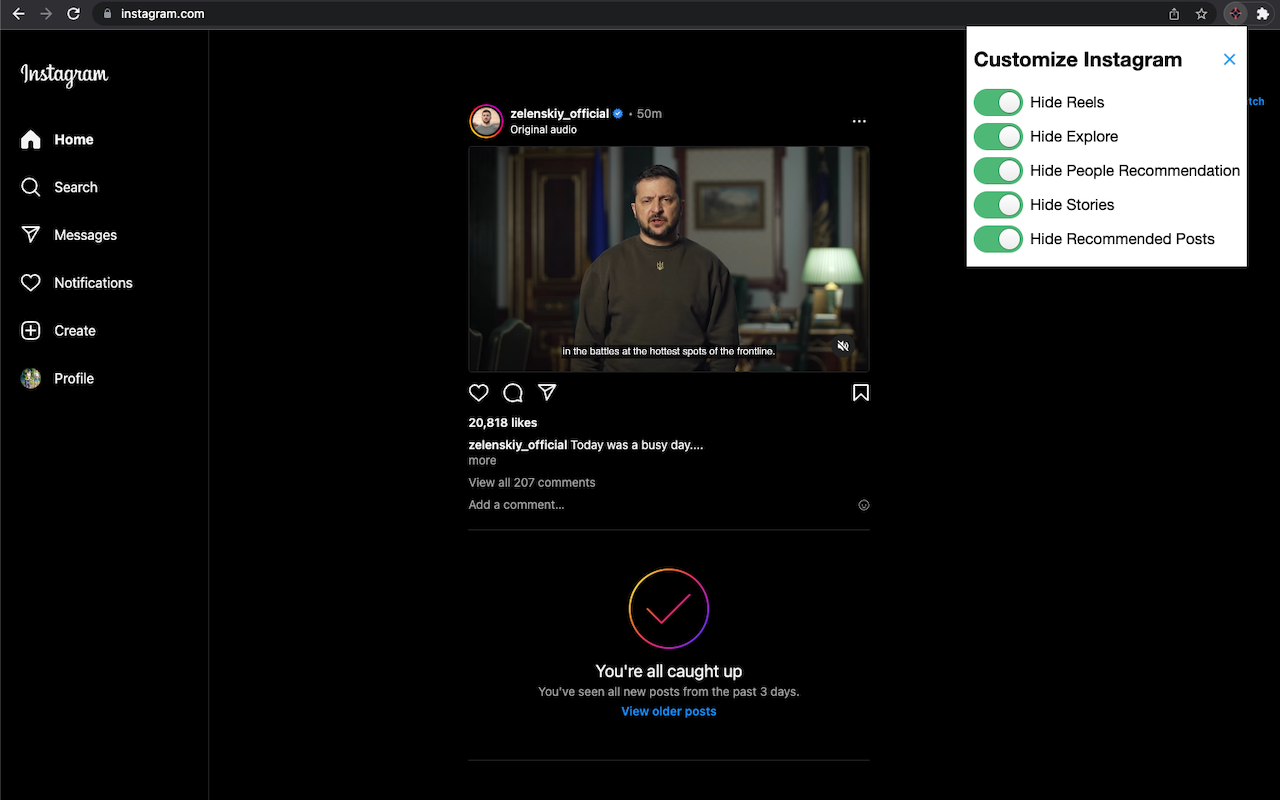Open Notifications via the heart sidebar icon
This screenshot has height=800, width=1280.
click(x=30, y=283)
